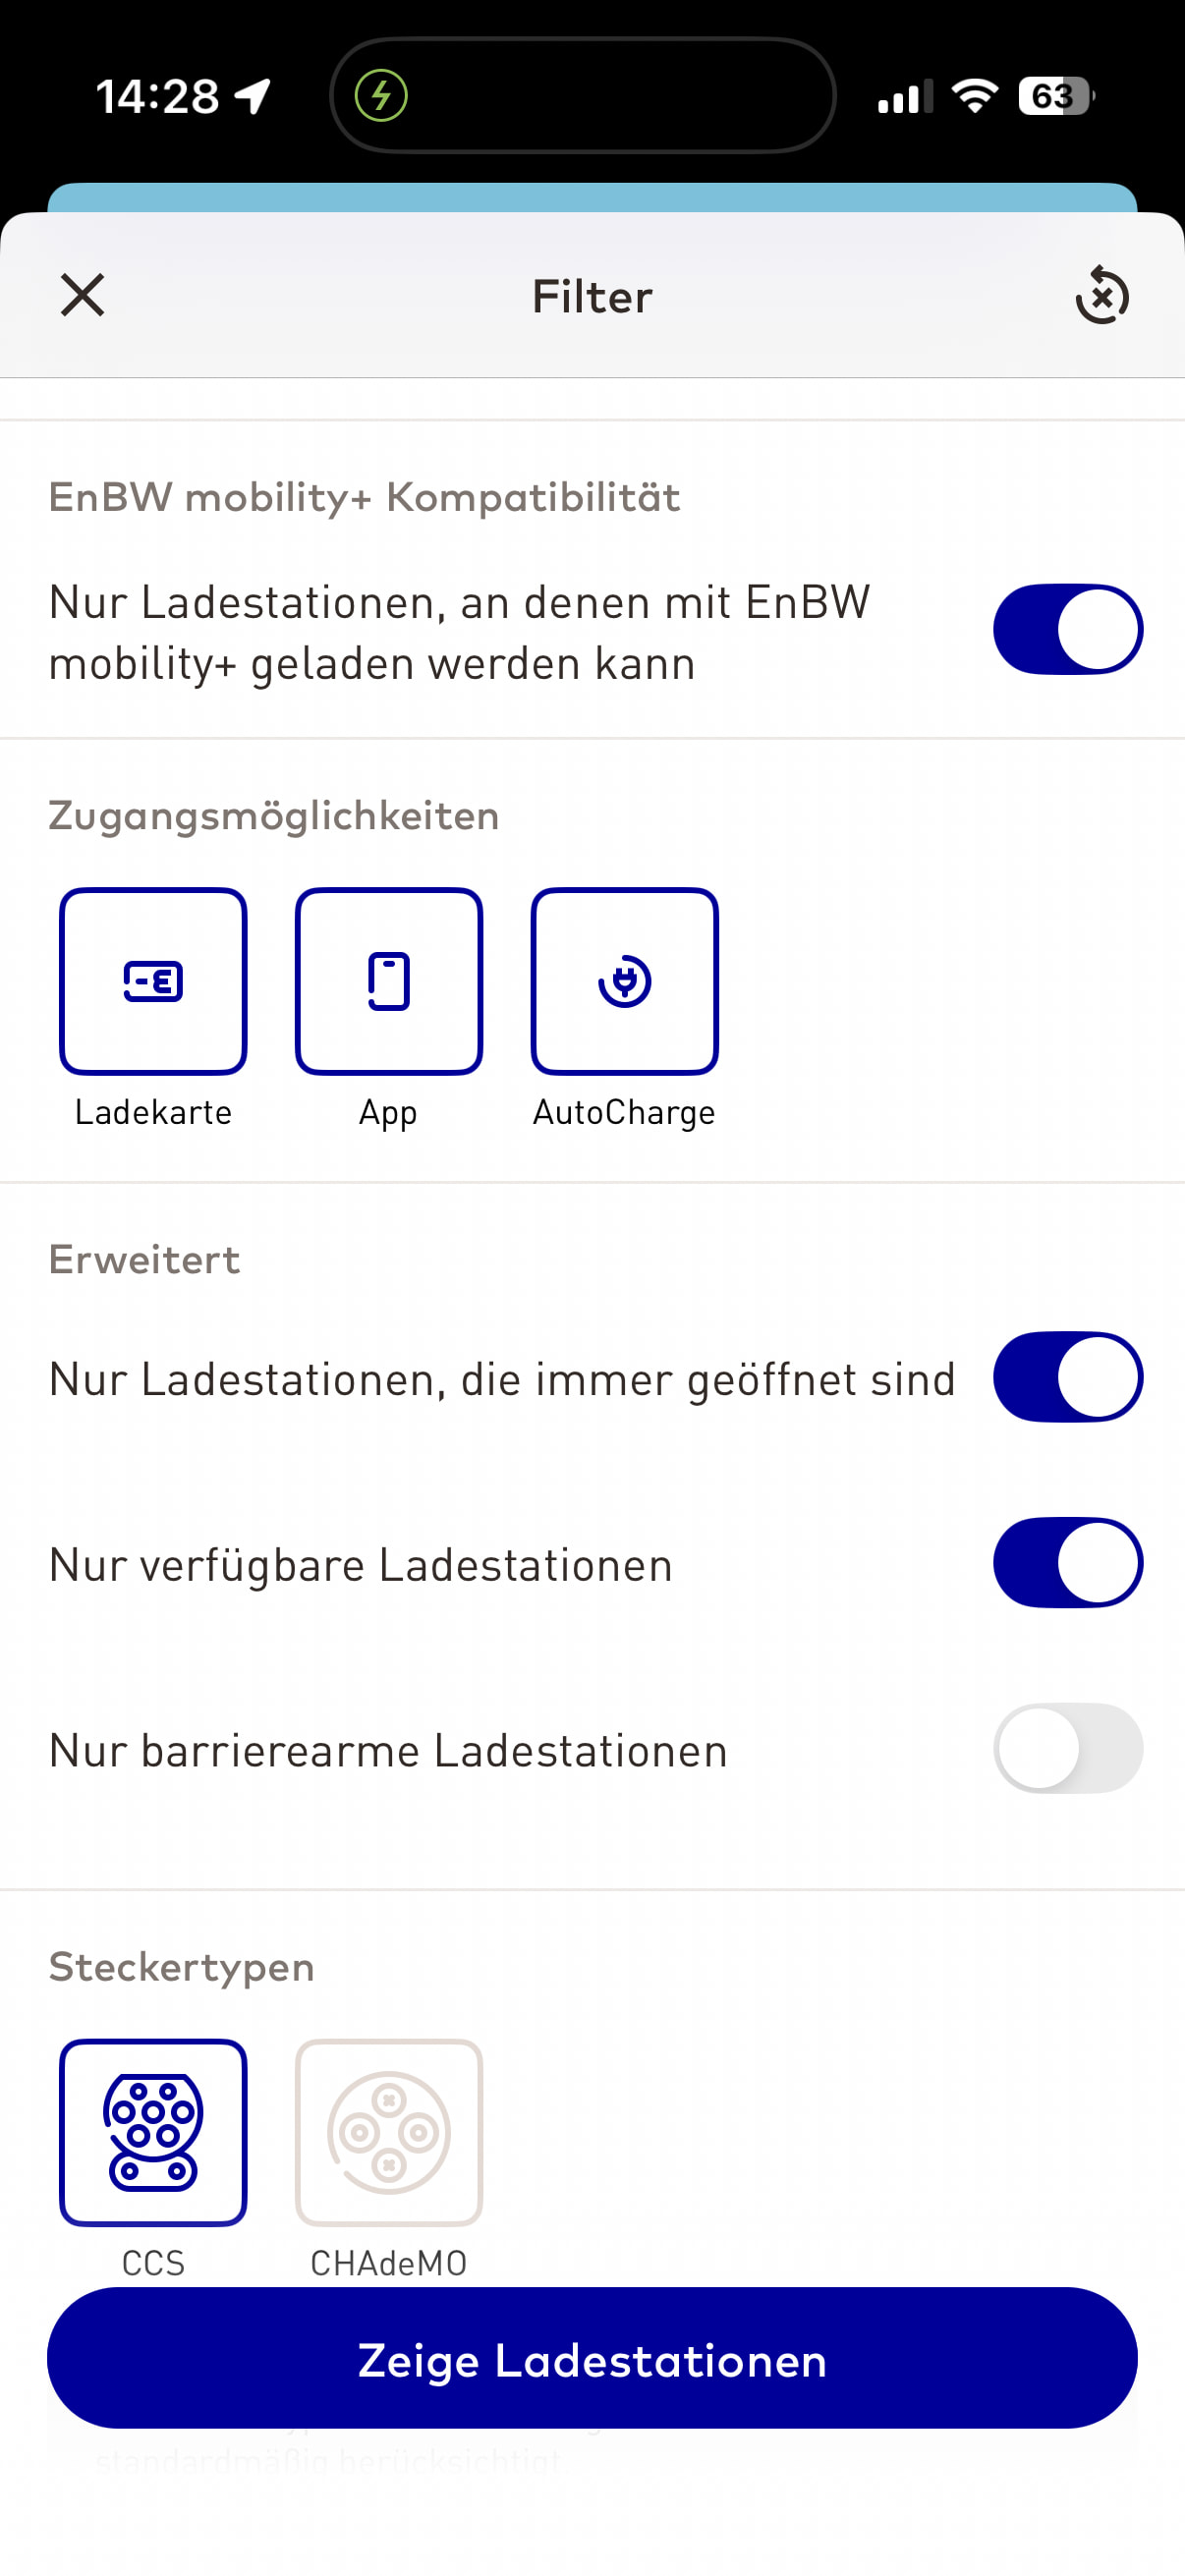Tap the green charging indicator in Dynamic Island

tap(381, 96)
